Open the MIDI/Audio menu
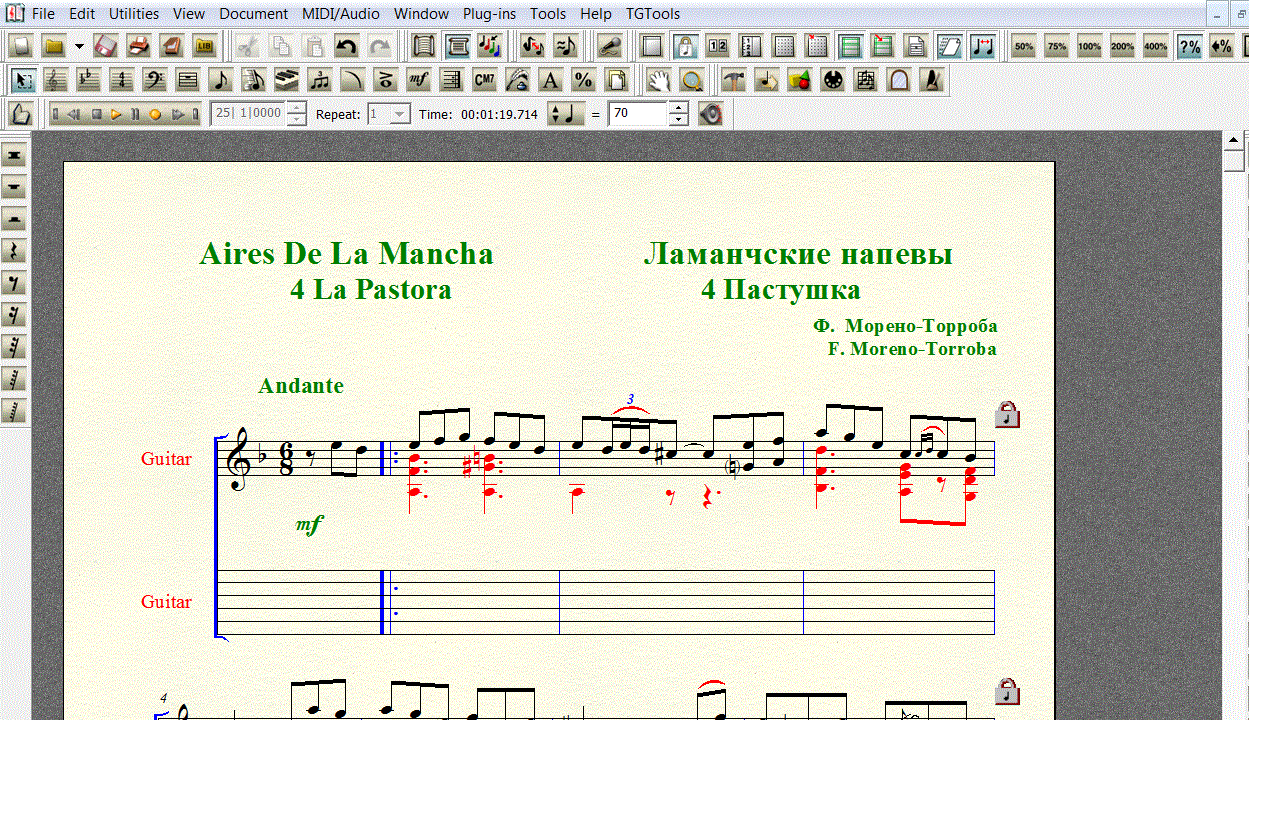The height and width of the screenshot is (813, 1274). [340, 14]
